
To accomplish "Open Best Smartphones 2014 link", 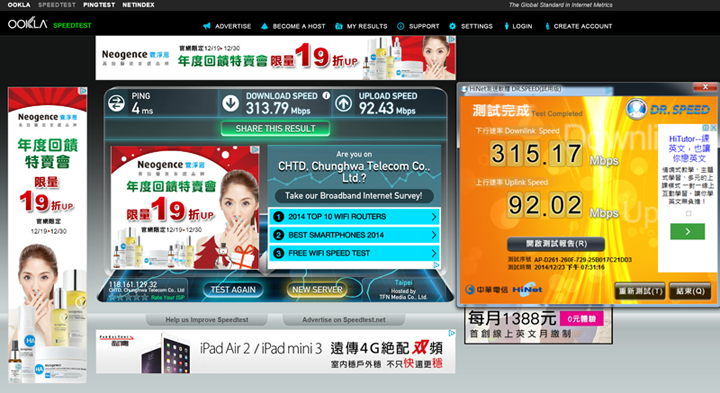I will click(354, 235).
